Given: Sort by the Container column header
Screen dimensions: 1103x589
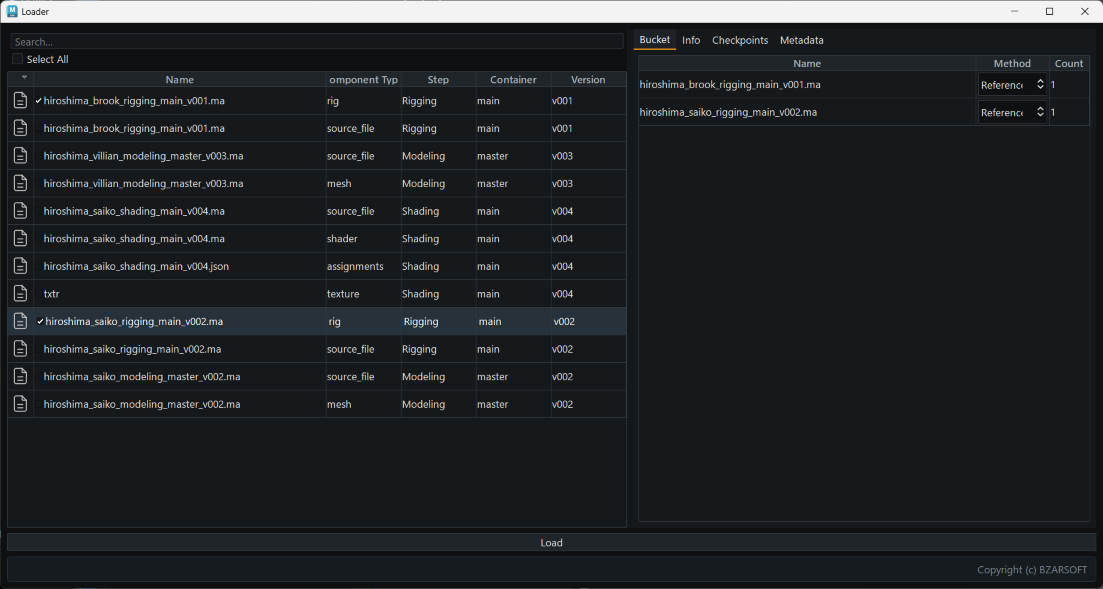Looking at the screenshot, I should click(x=514, y=80).
